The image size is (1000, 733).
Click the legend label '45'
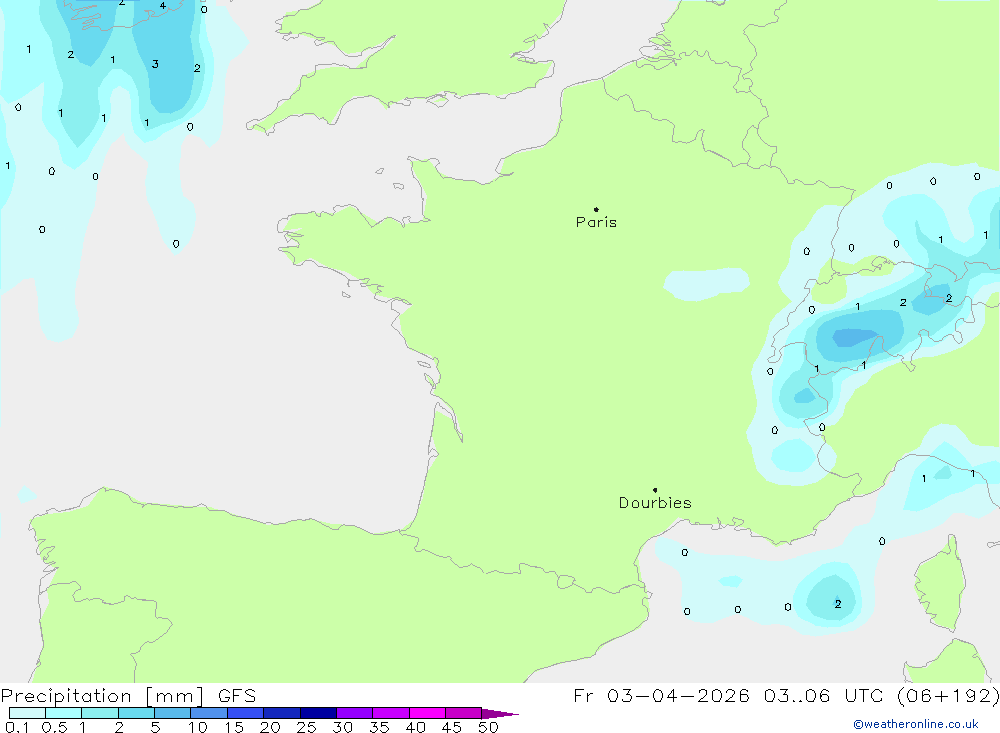[452, 727]
